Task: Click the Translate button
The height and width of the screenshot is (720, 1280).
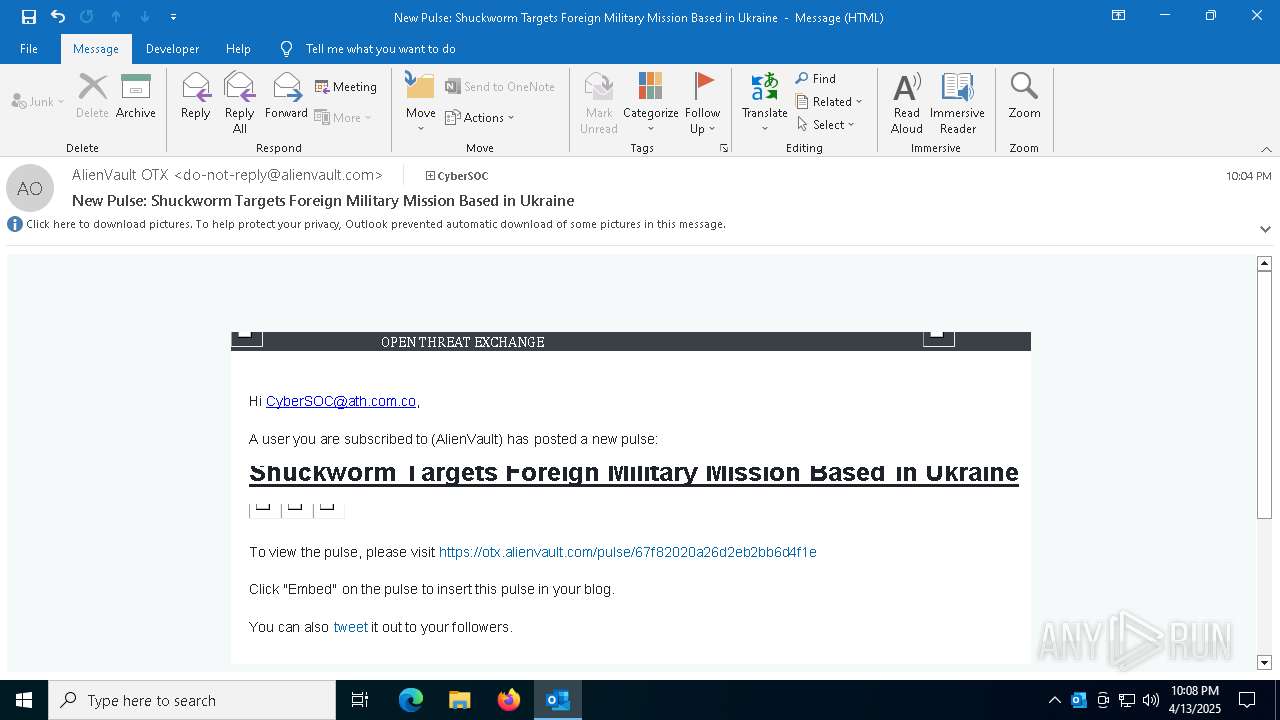Action: pos(765,103)
